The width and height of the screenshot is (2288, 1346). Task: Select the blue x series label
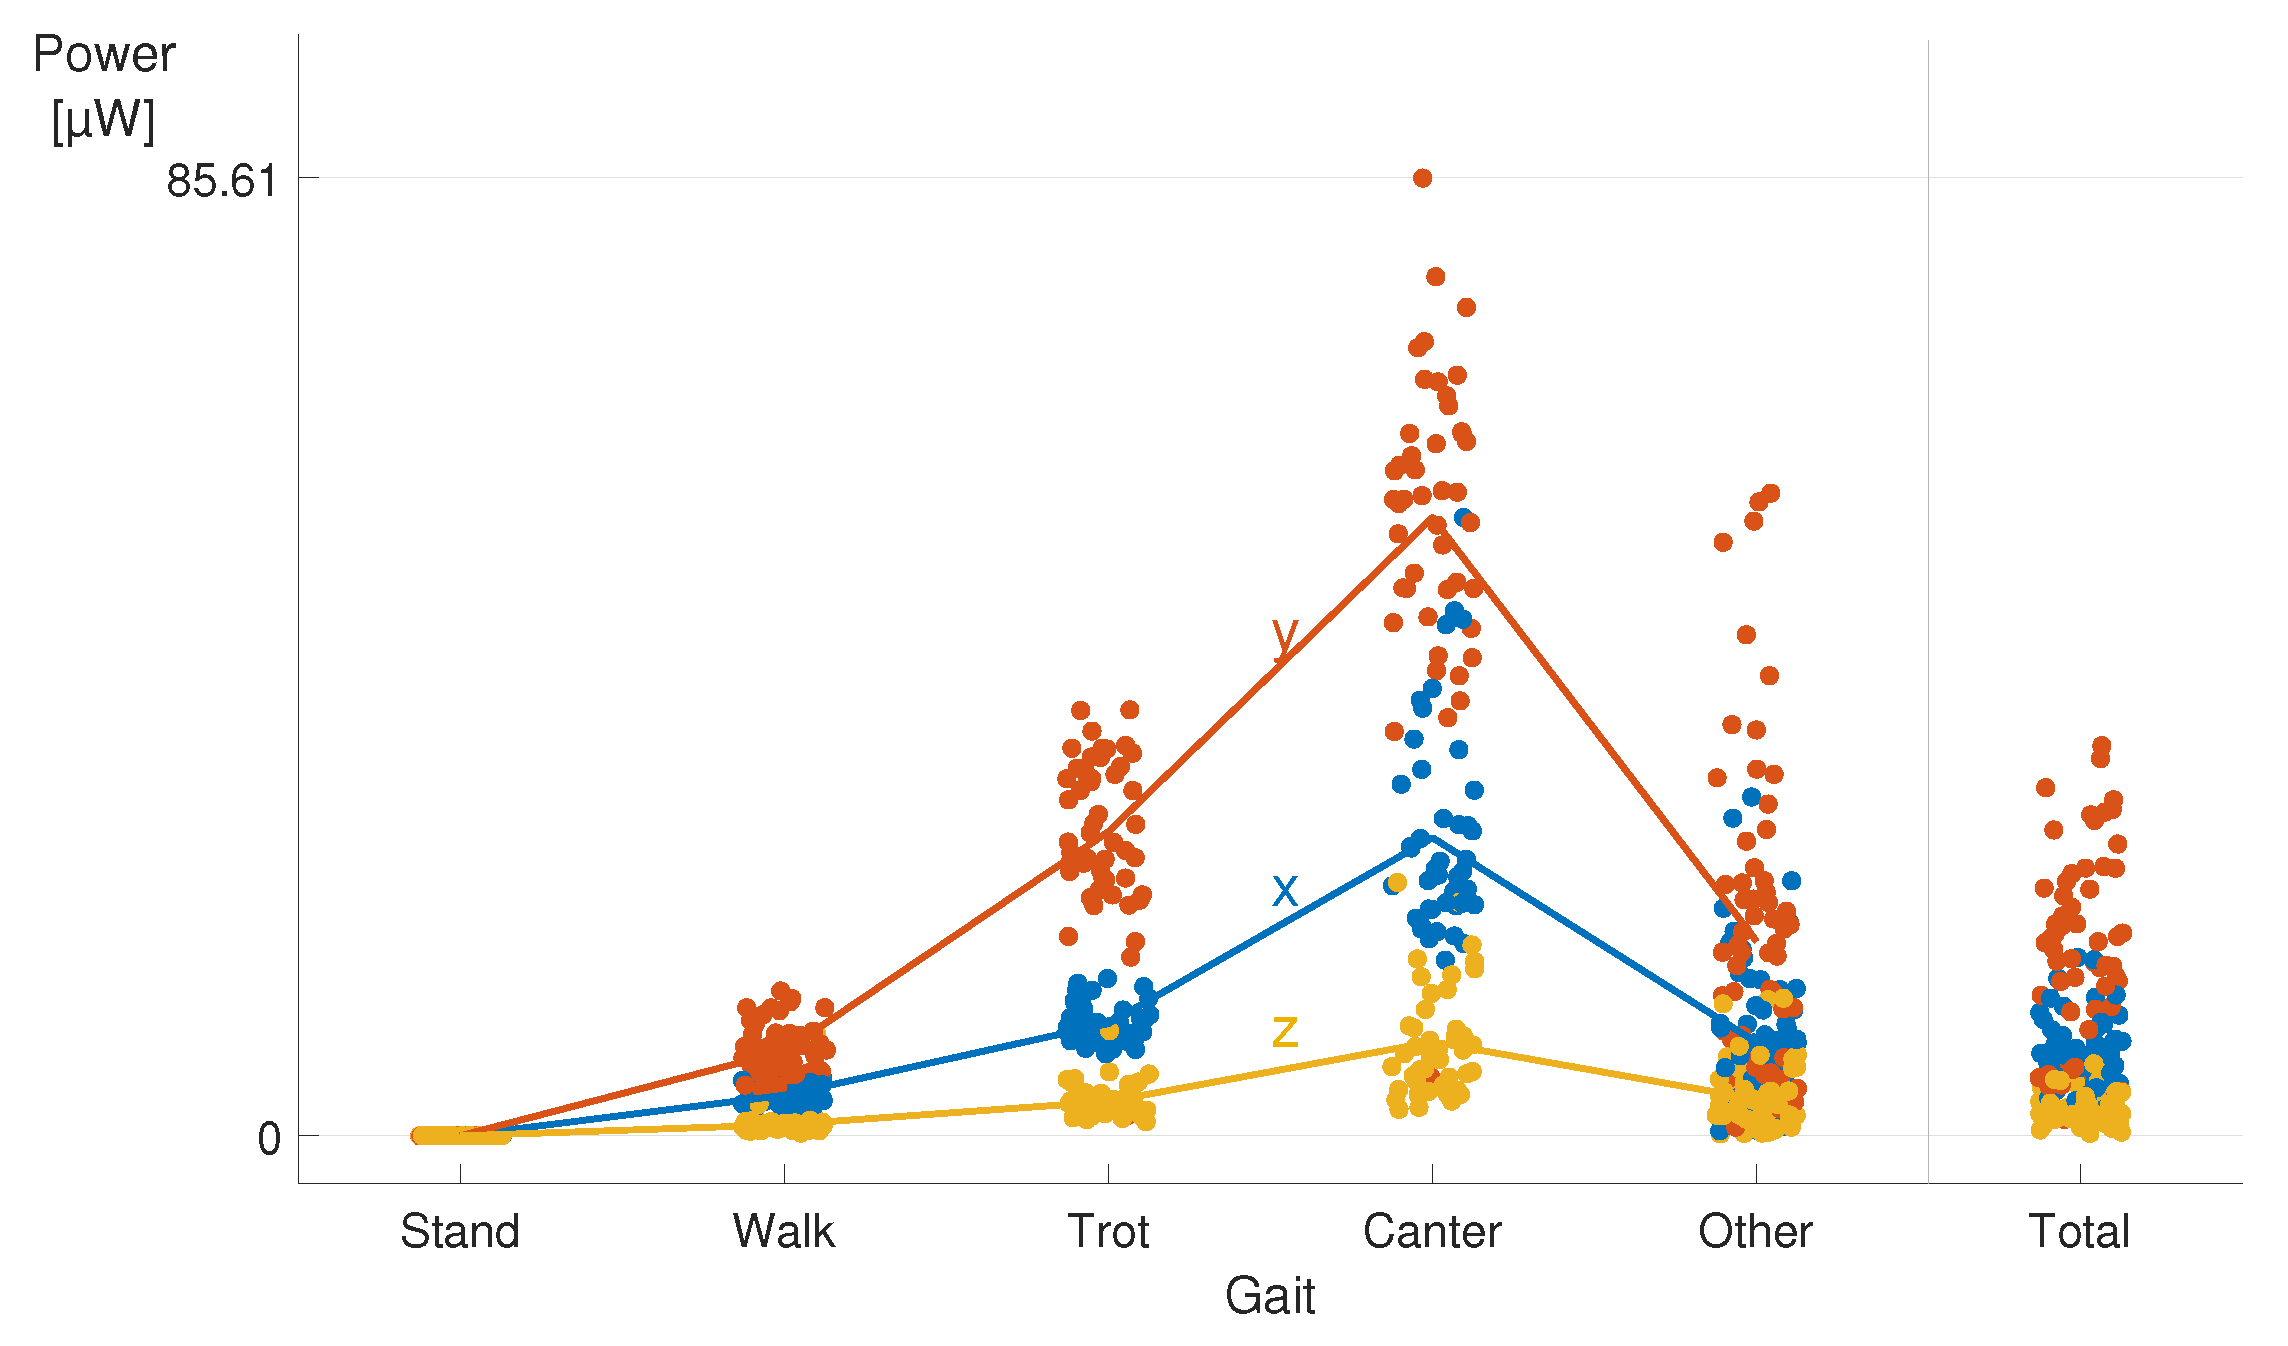pyautogui.click(x=1285, y=889)
